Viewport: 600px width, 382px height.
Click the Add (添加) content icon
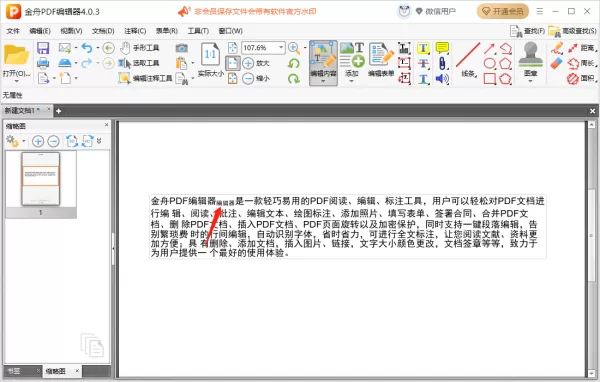click(352, 59)
